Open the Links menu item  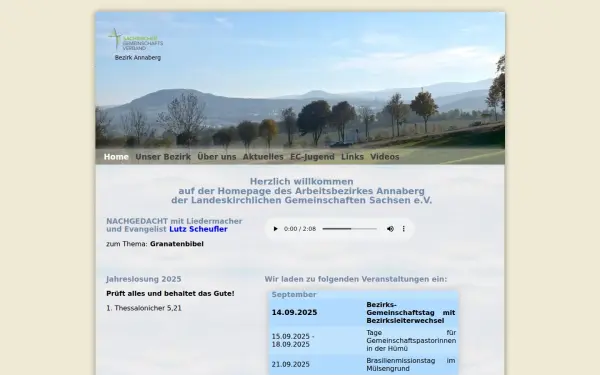tap(352, 157)
